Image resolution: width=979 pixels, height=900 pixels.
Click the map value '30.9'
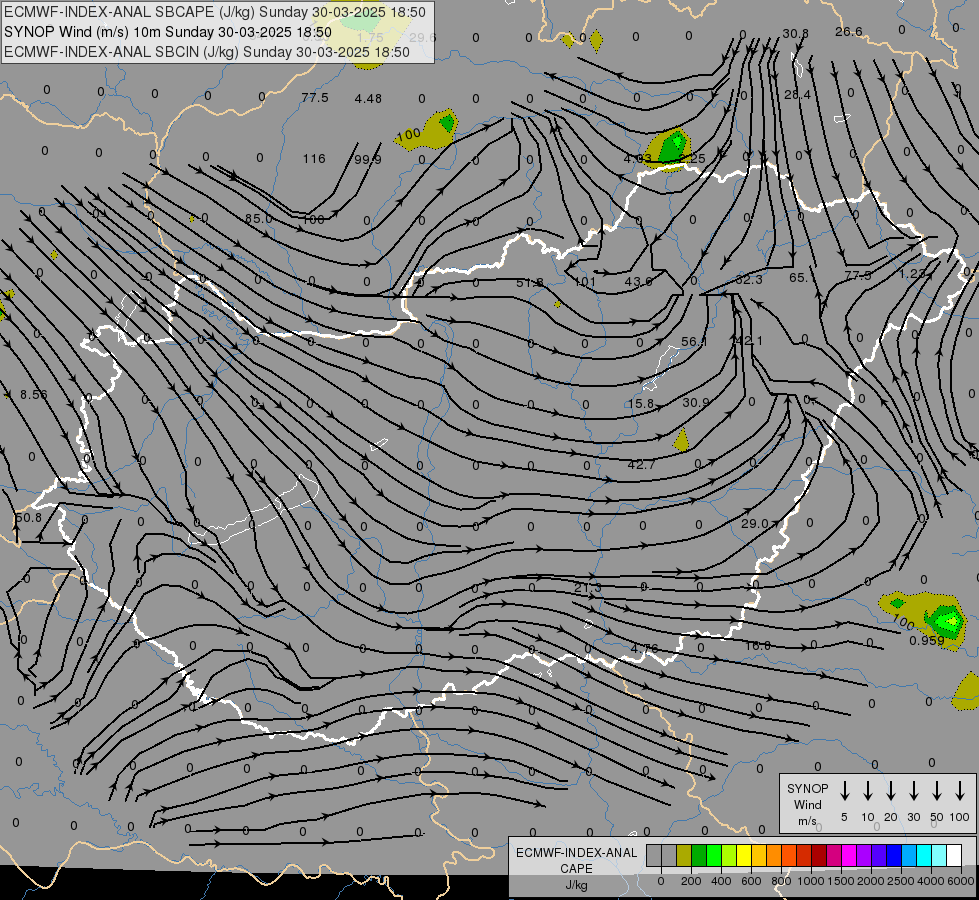tap(696, 402)
